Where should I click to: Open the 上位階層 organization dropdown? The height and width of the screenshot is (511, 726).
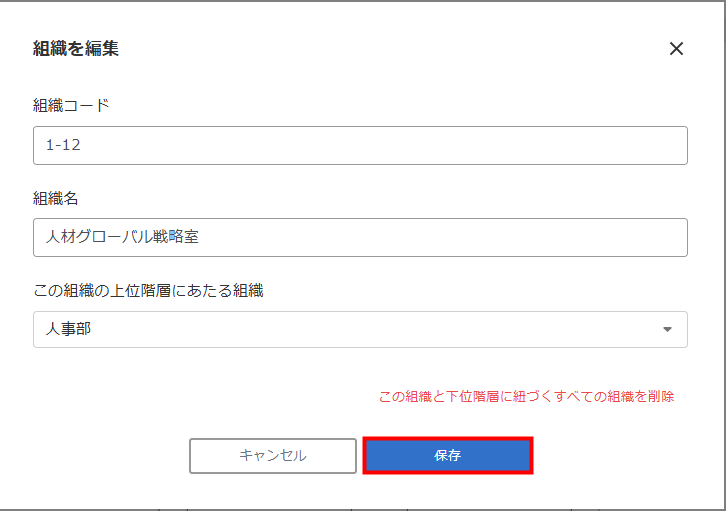pos(360,329)
